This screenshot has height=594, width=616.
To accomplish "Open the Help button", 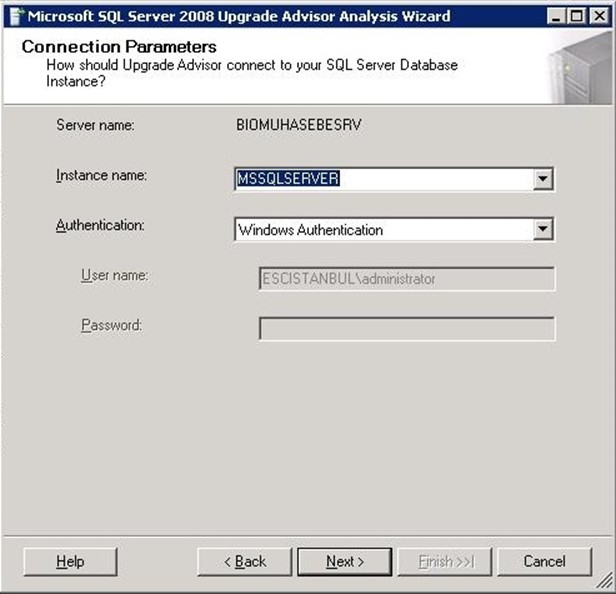I will pyautogui.click(x=70, y=562).
